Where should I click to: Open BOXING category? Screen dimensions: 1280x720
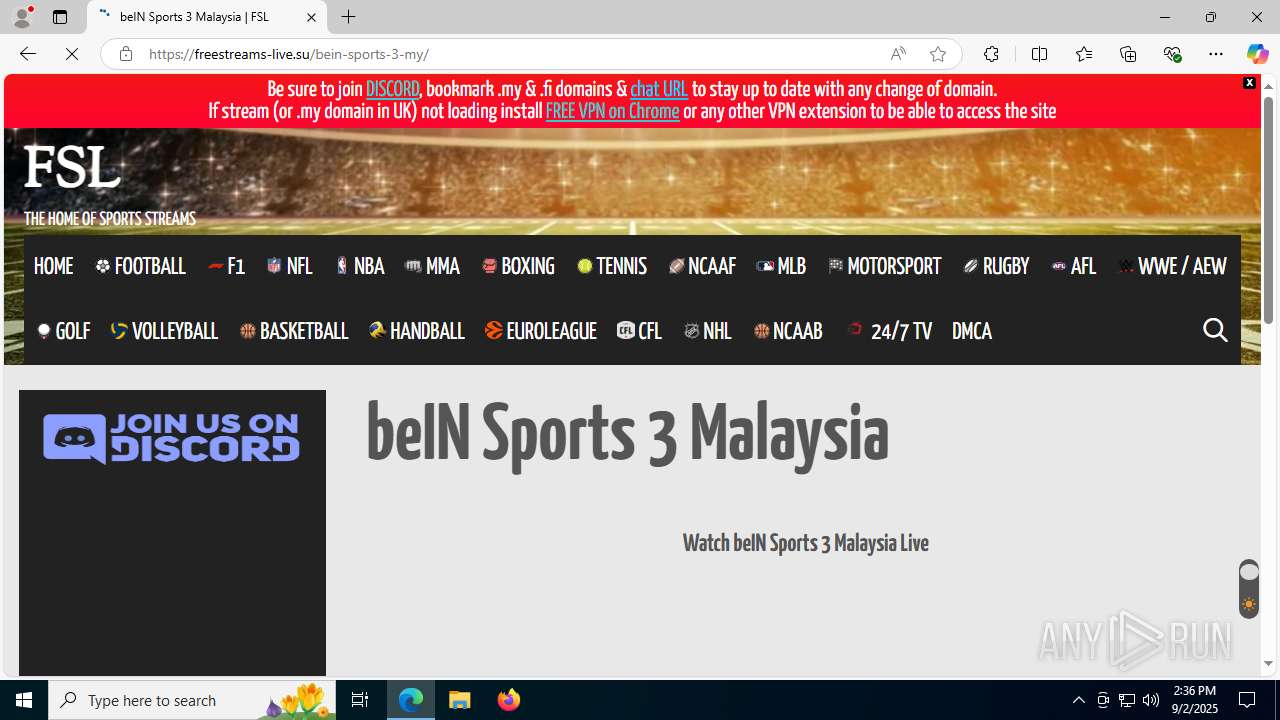(x=518, y=266)
